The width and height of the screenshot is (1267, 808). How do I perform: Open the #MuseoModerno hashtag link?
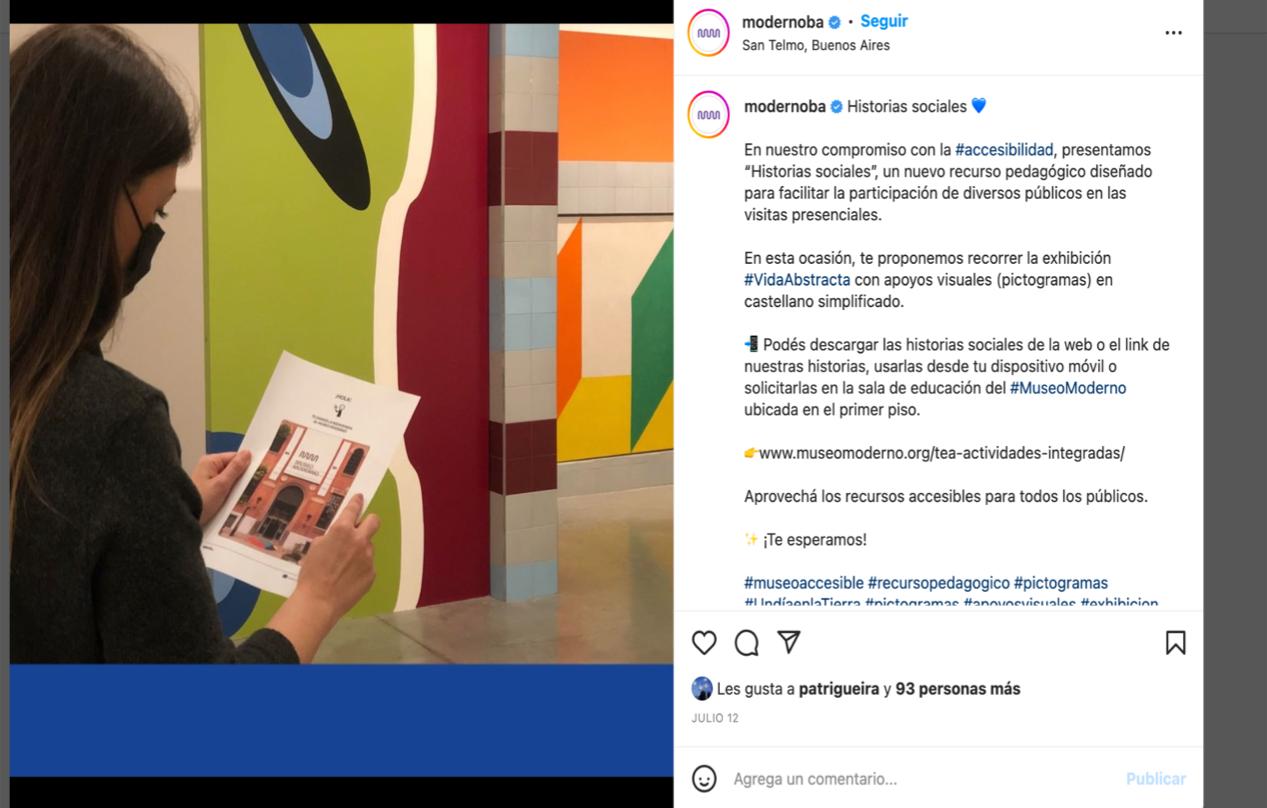(1068, 388)
